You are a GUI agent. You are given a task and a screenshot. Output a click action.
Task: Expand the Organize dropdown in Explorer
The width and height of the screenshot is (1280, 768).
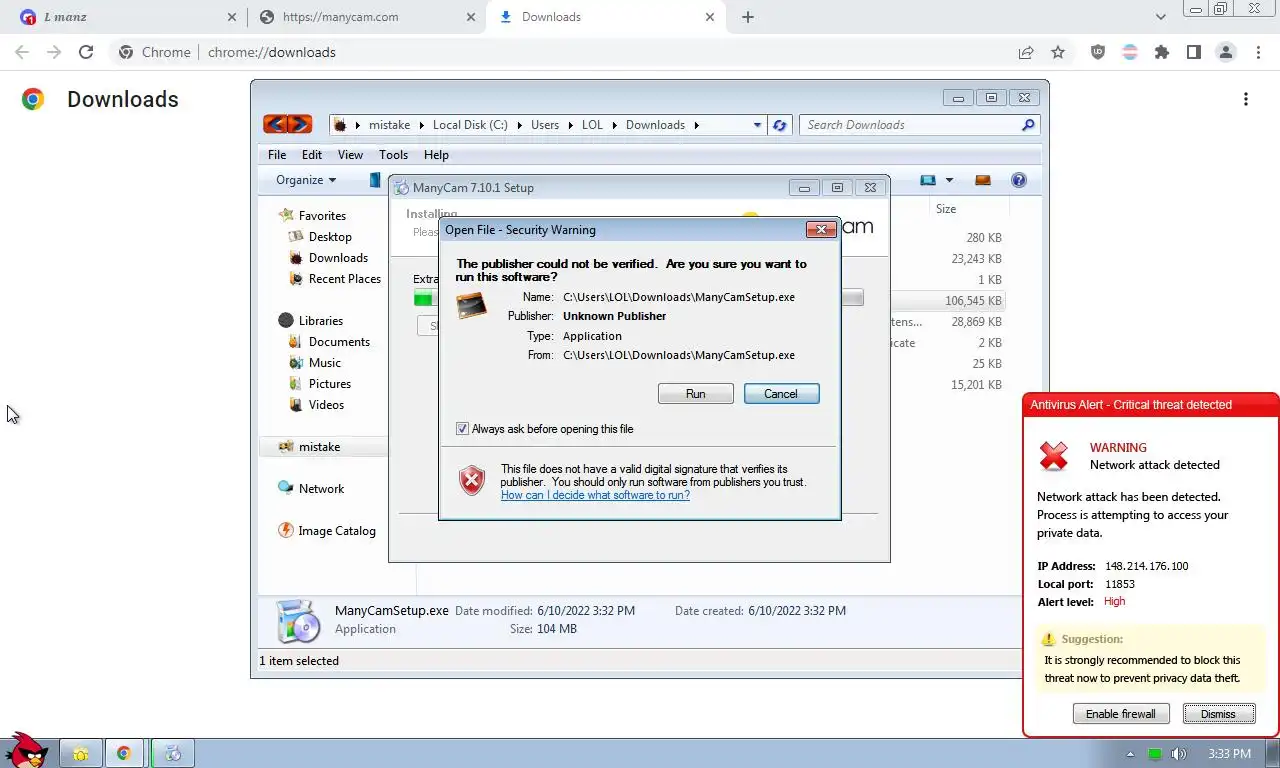(306, 180)
